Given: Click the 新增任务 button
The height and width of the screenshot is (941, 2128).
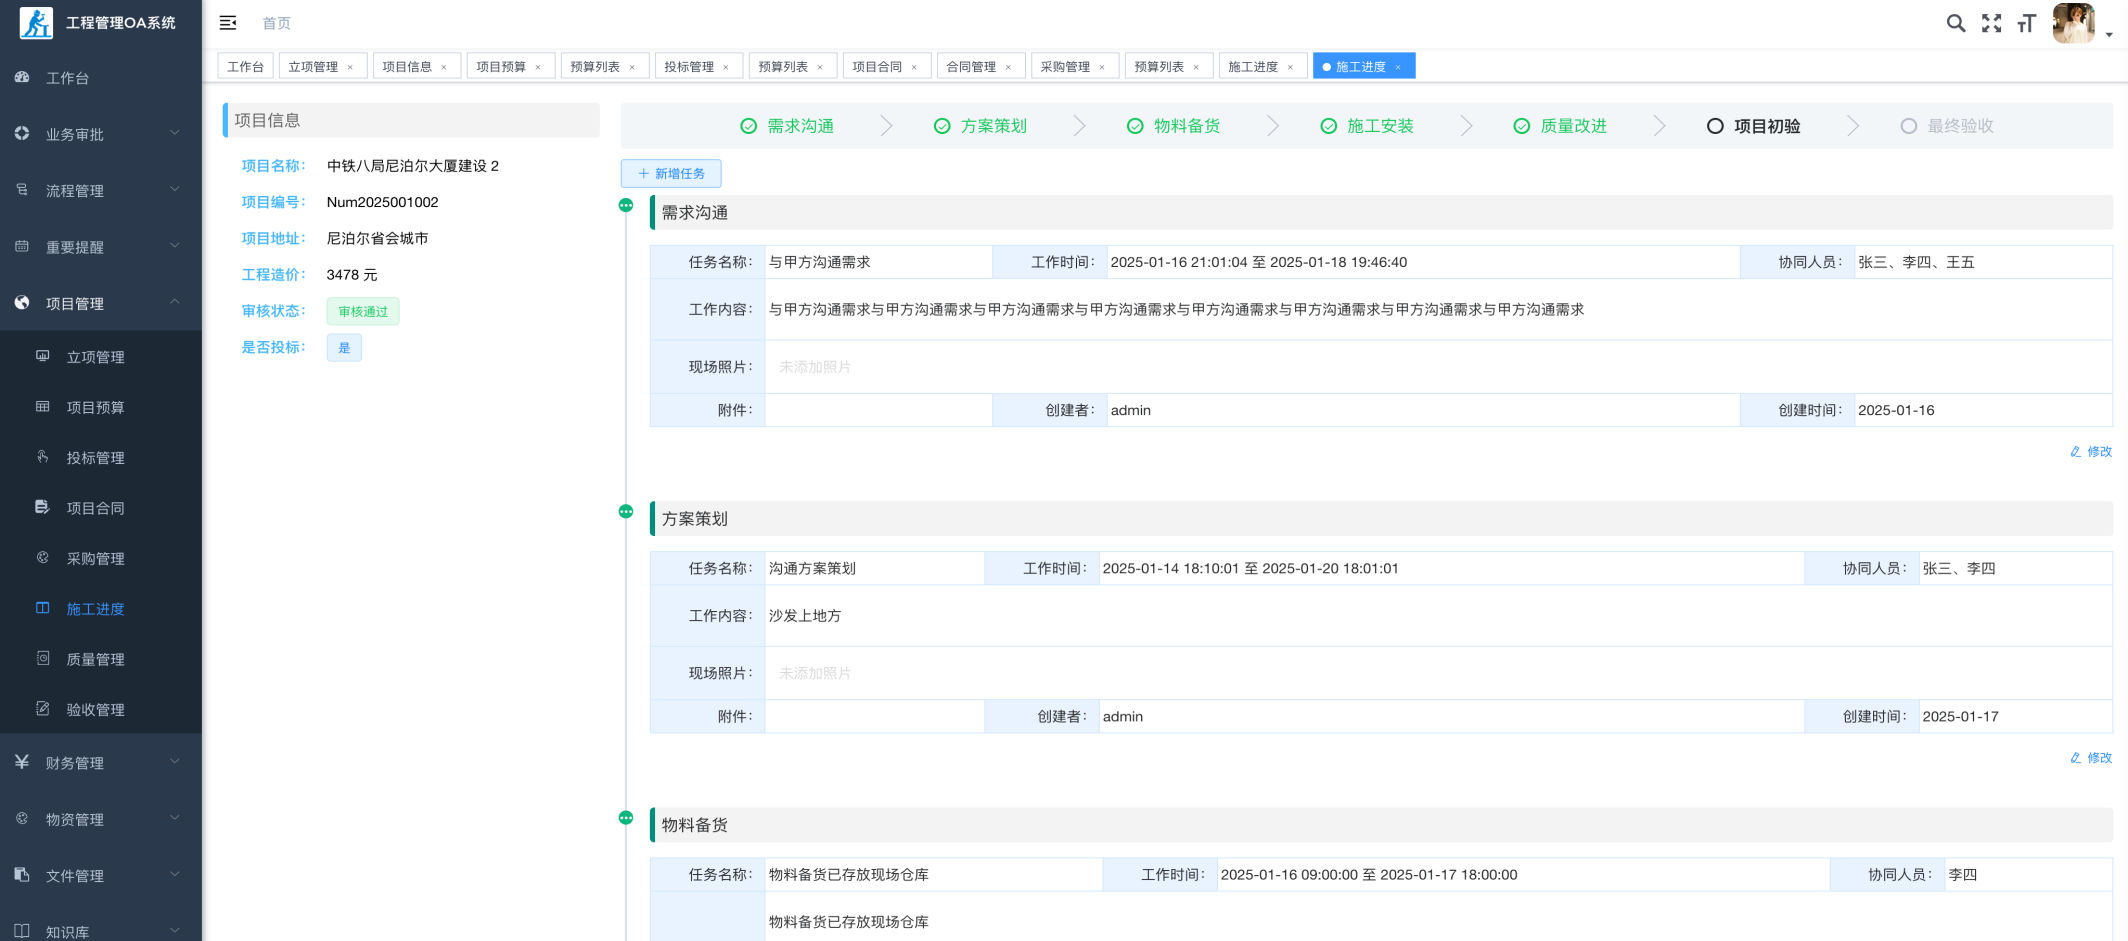Looking at the screenshot, I should click(671, 174).
